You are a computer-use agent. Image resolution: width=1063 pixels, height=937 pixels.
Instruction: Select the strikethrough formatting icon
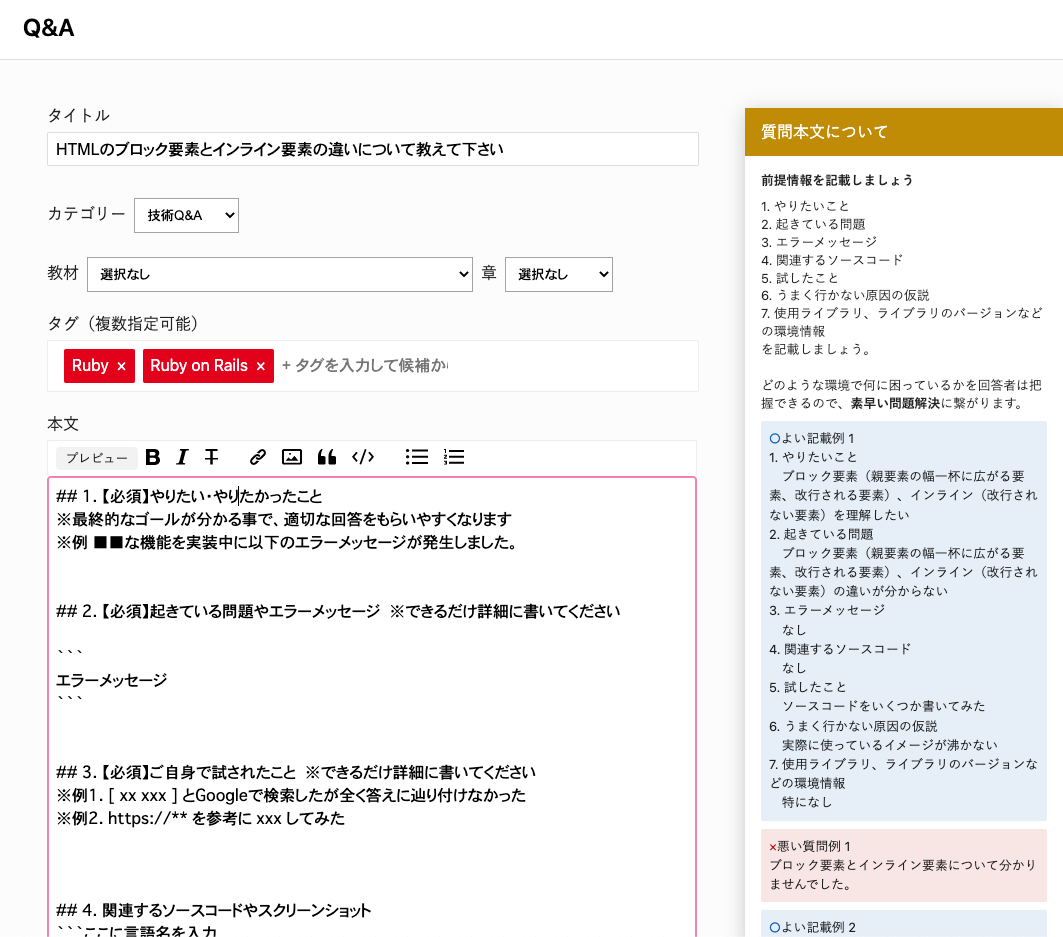tap(212, 457)
